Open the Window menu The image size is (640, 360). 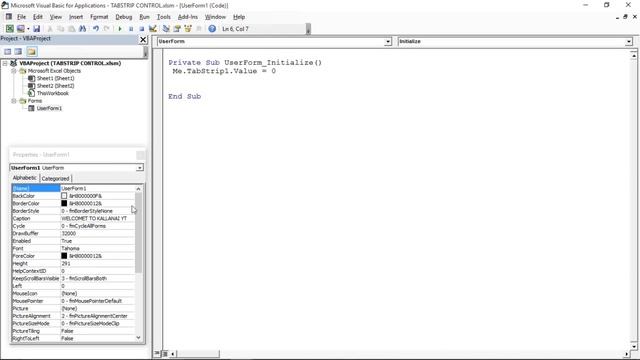(x=215, y=17)
